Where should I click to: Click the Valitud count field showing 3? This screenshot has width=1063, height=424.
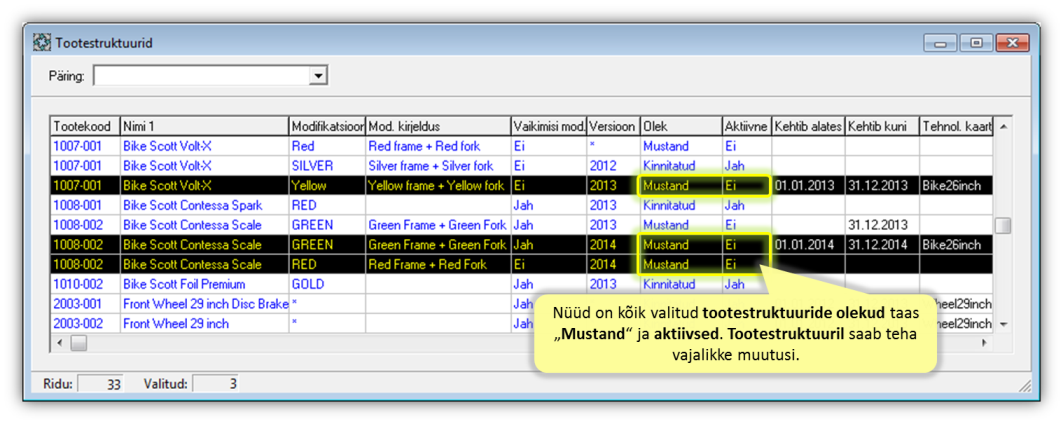(216, 384)
